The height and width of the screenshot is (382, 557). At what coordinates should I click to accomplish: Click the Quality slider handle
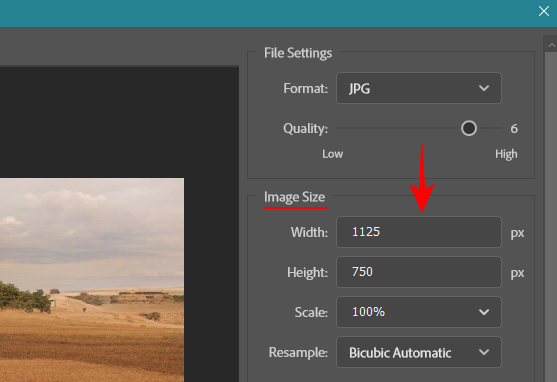(469, 128)
